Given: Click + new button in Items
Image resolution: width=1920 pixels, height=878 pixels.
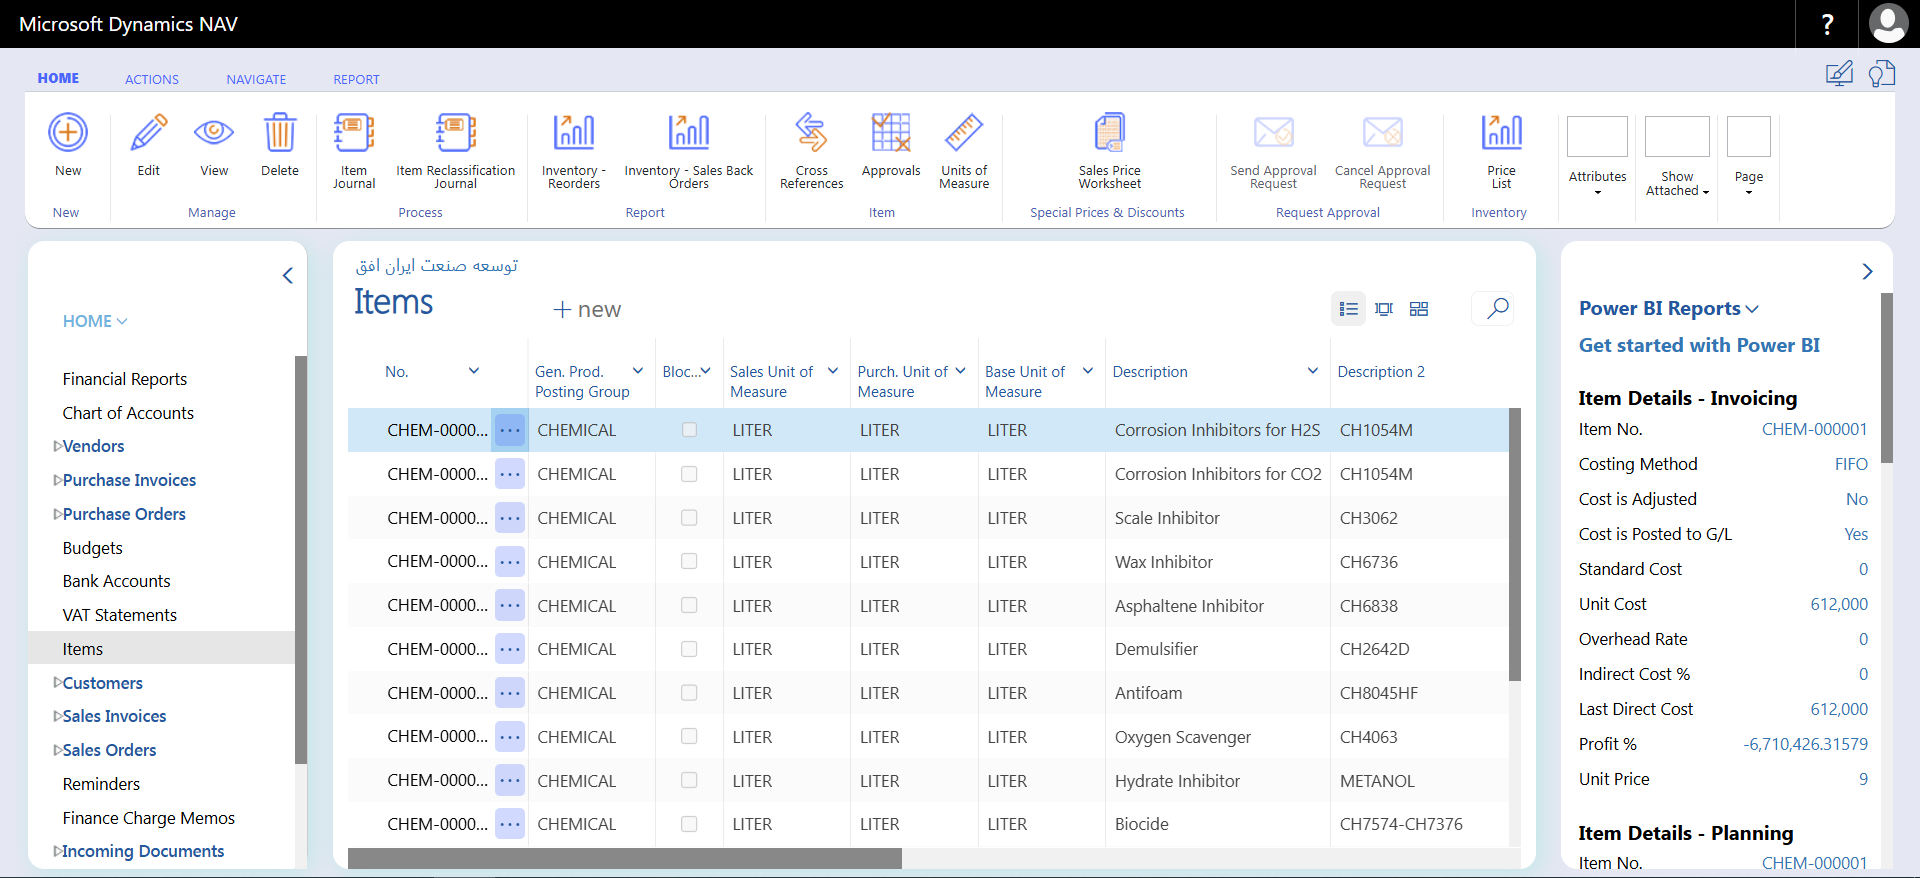Looking at the screenshot, I should click(x=588, y=310).
